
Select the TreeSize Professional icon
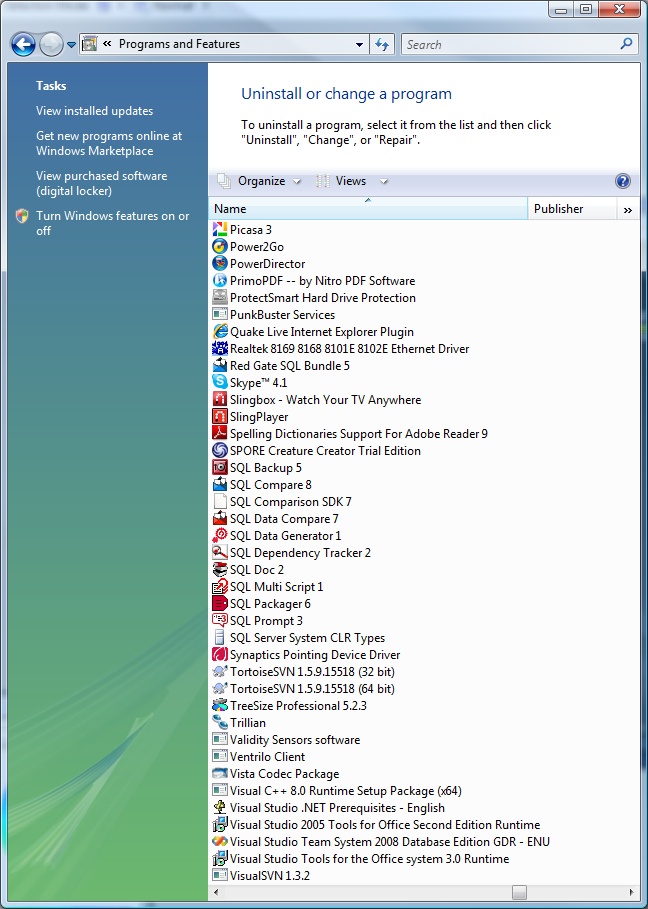pos(220,706)
